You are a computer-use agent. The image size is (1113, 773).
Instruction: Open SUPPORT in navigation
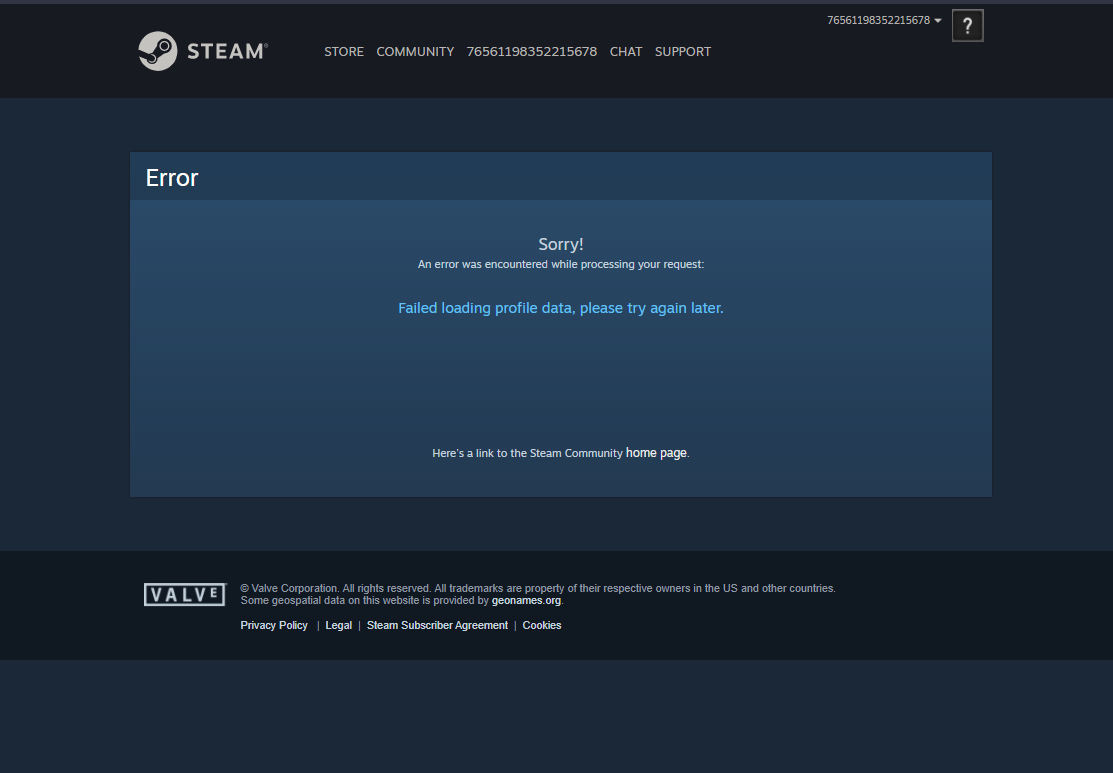(x=683, y=52)
